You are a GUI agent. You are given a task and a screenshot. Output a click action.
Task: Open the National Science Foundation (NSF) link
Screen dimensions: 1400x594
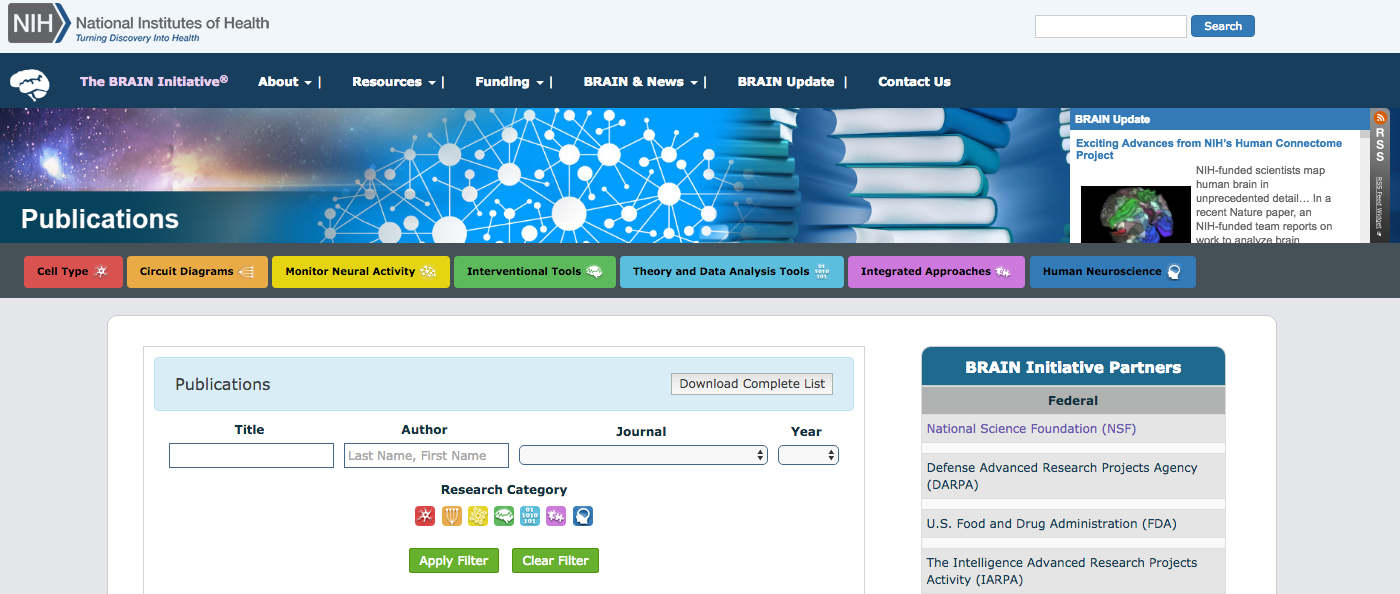coord(1031,429)
